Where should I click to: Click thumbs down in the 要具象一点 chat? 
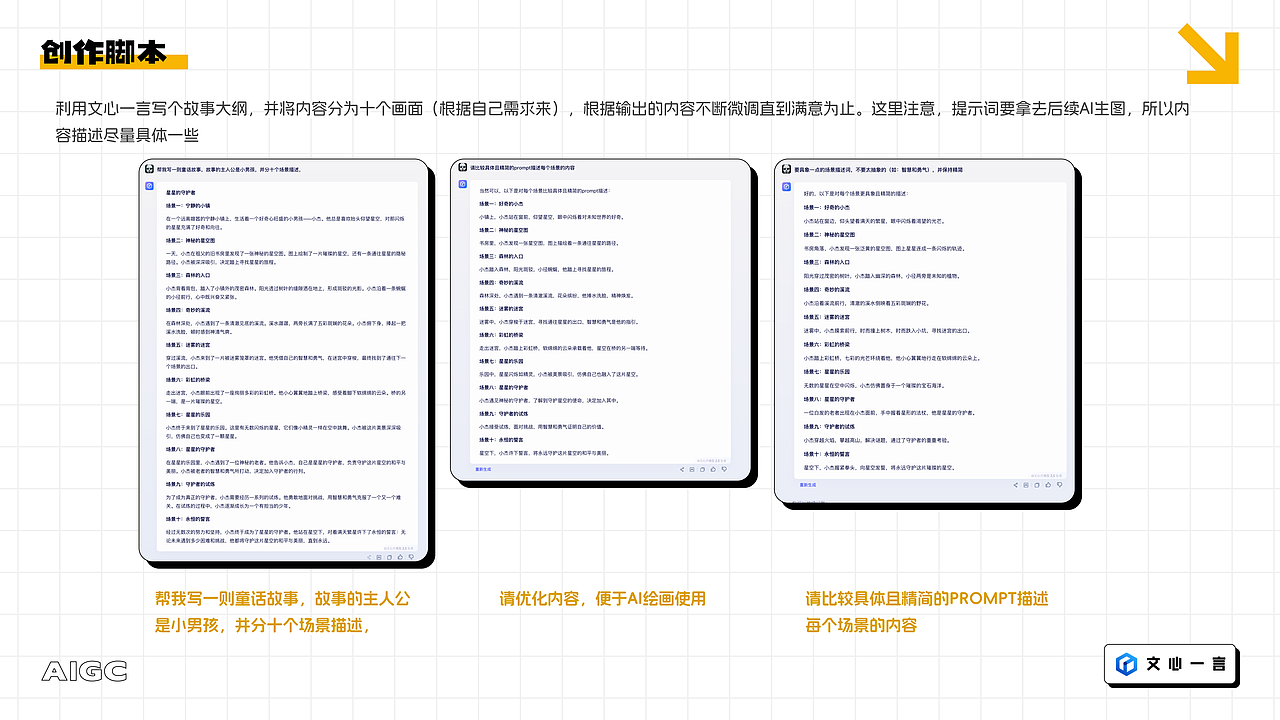point(1059,485)
